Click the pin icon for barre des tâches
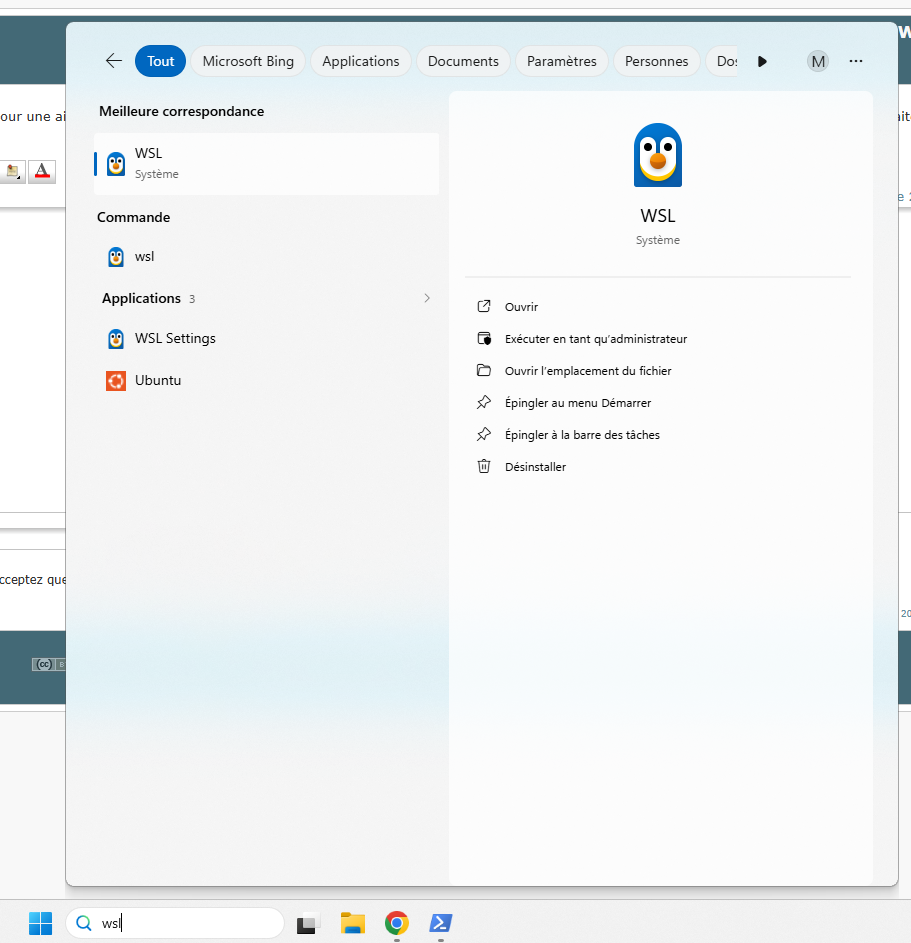 point(484,434)
